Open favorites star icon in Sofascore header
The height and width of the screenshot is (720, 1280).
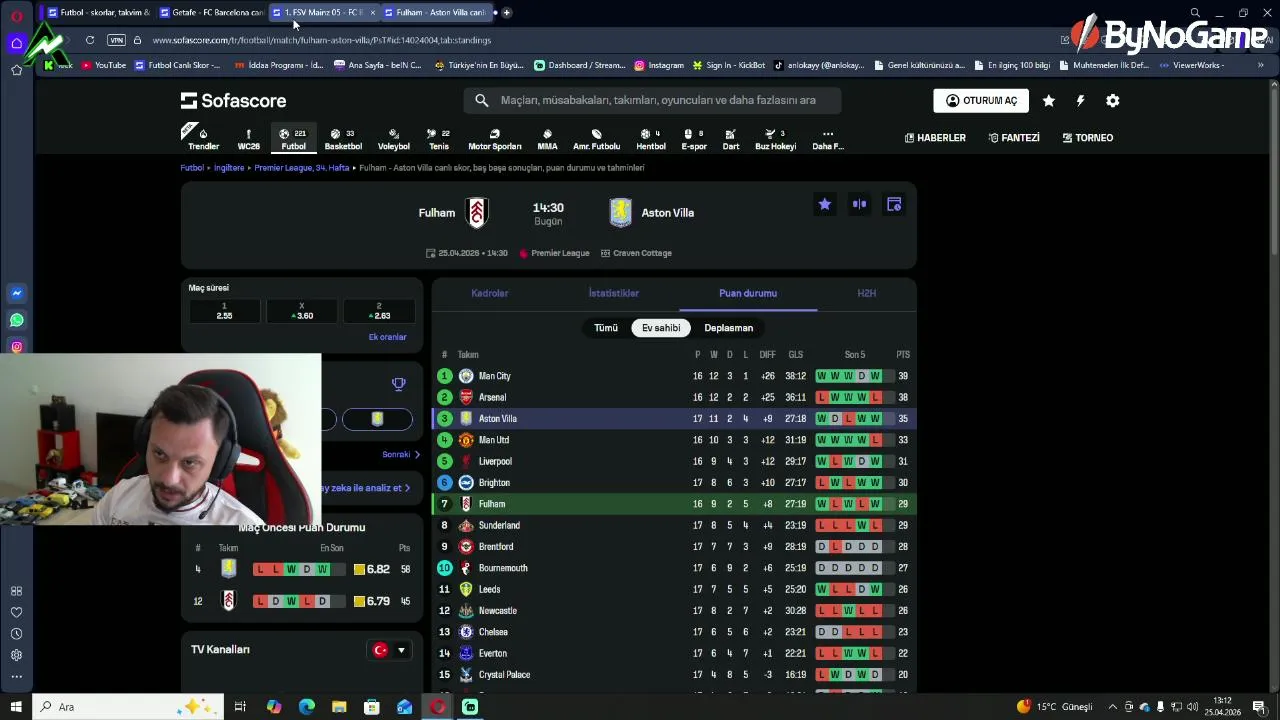coord(1048,101)
